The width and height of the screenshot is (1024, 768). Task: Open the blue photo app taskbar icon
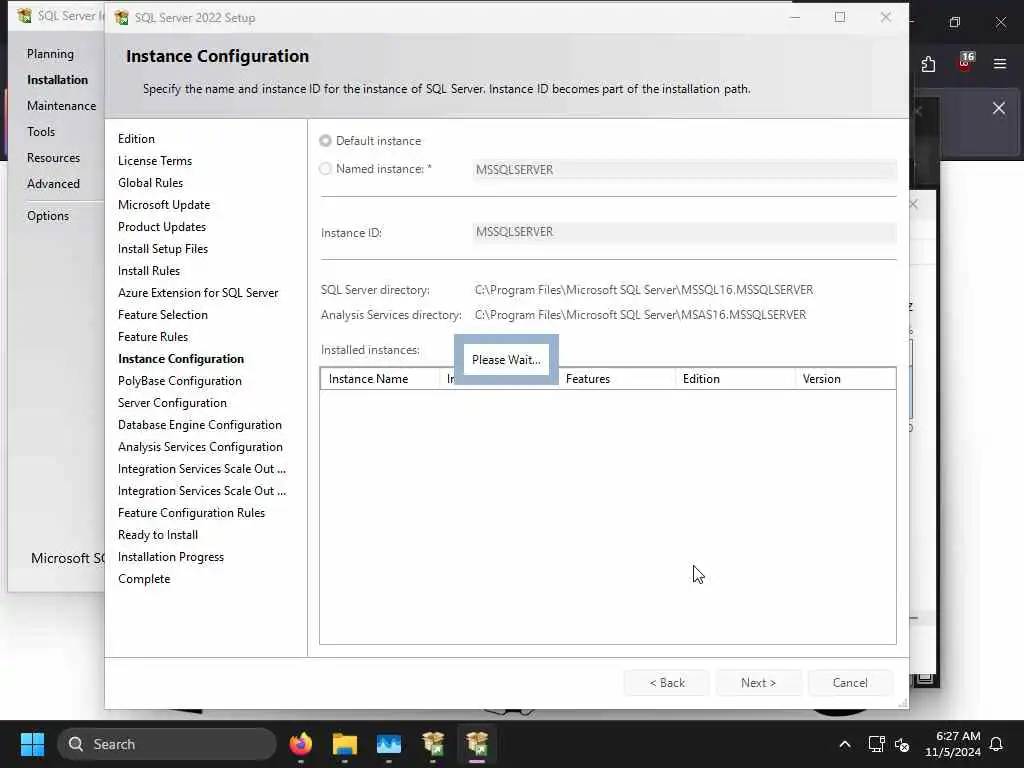pos(389,744)
